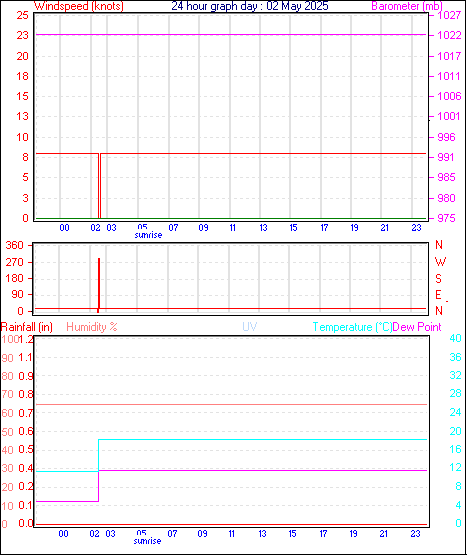Click 'sunrise' under the temperature graph axis
The image size is (467, 559).
pyautogui.click(x=147, y=541)
